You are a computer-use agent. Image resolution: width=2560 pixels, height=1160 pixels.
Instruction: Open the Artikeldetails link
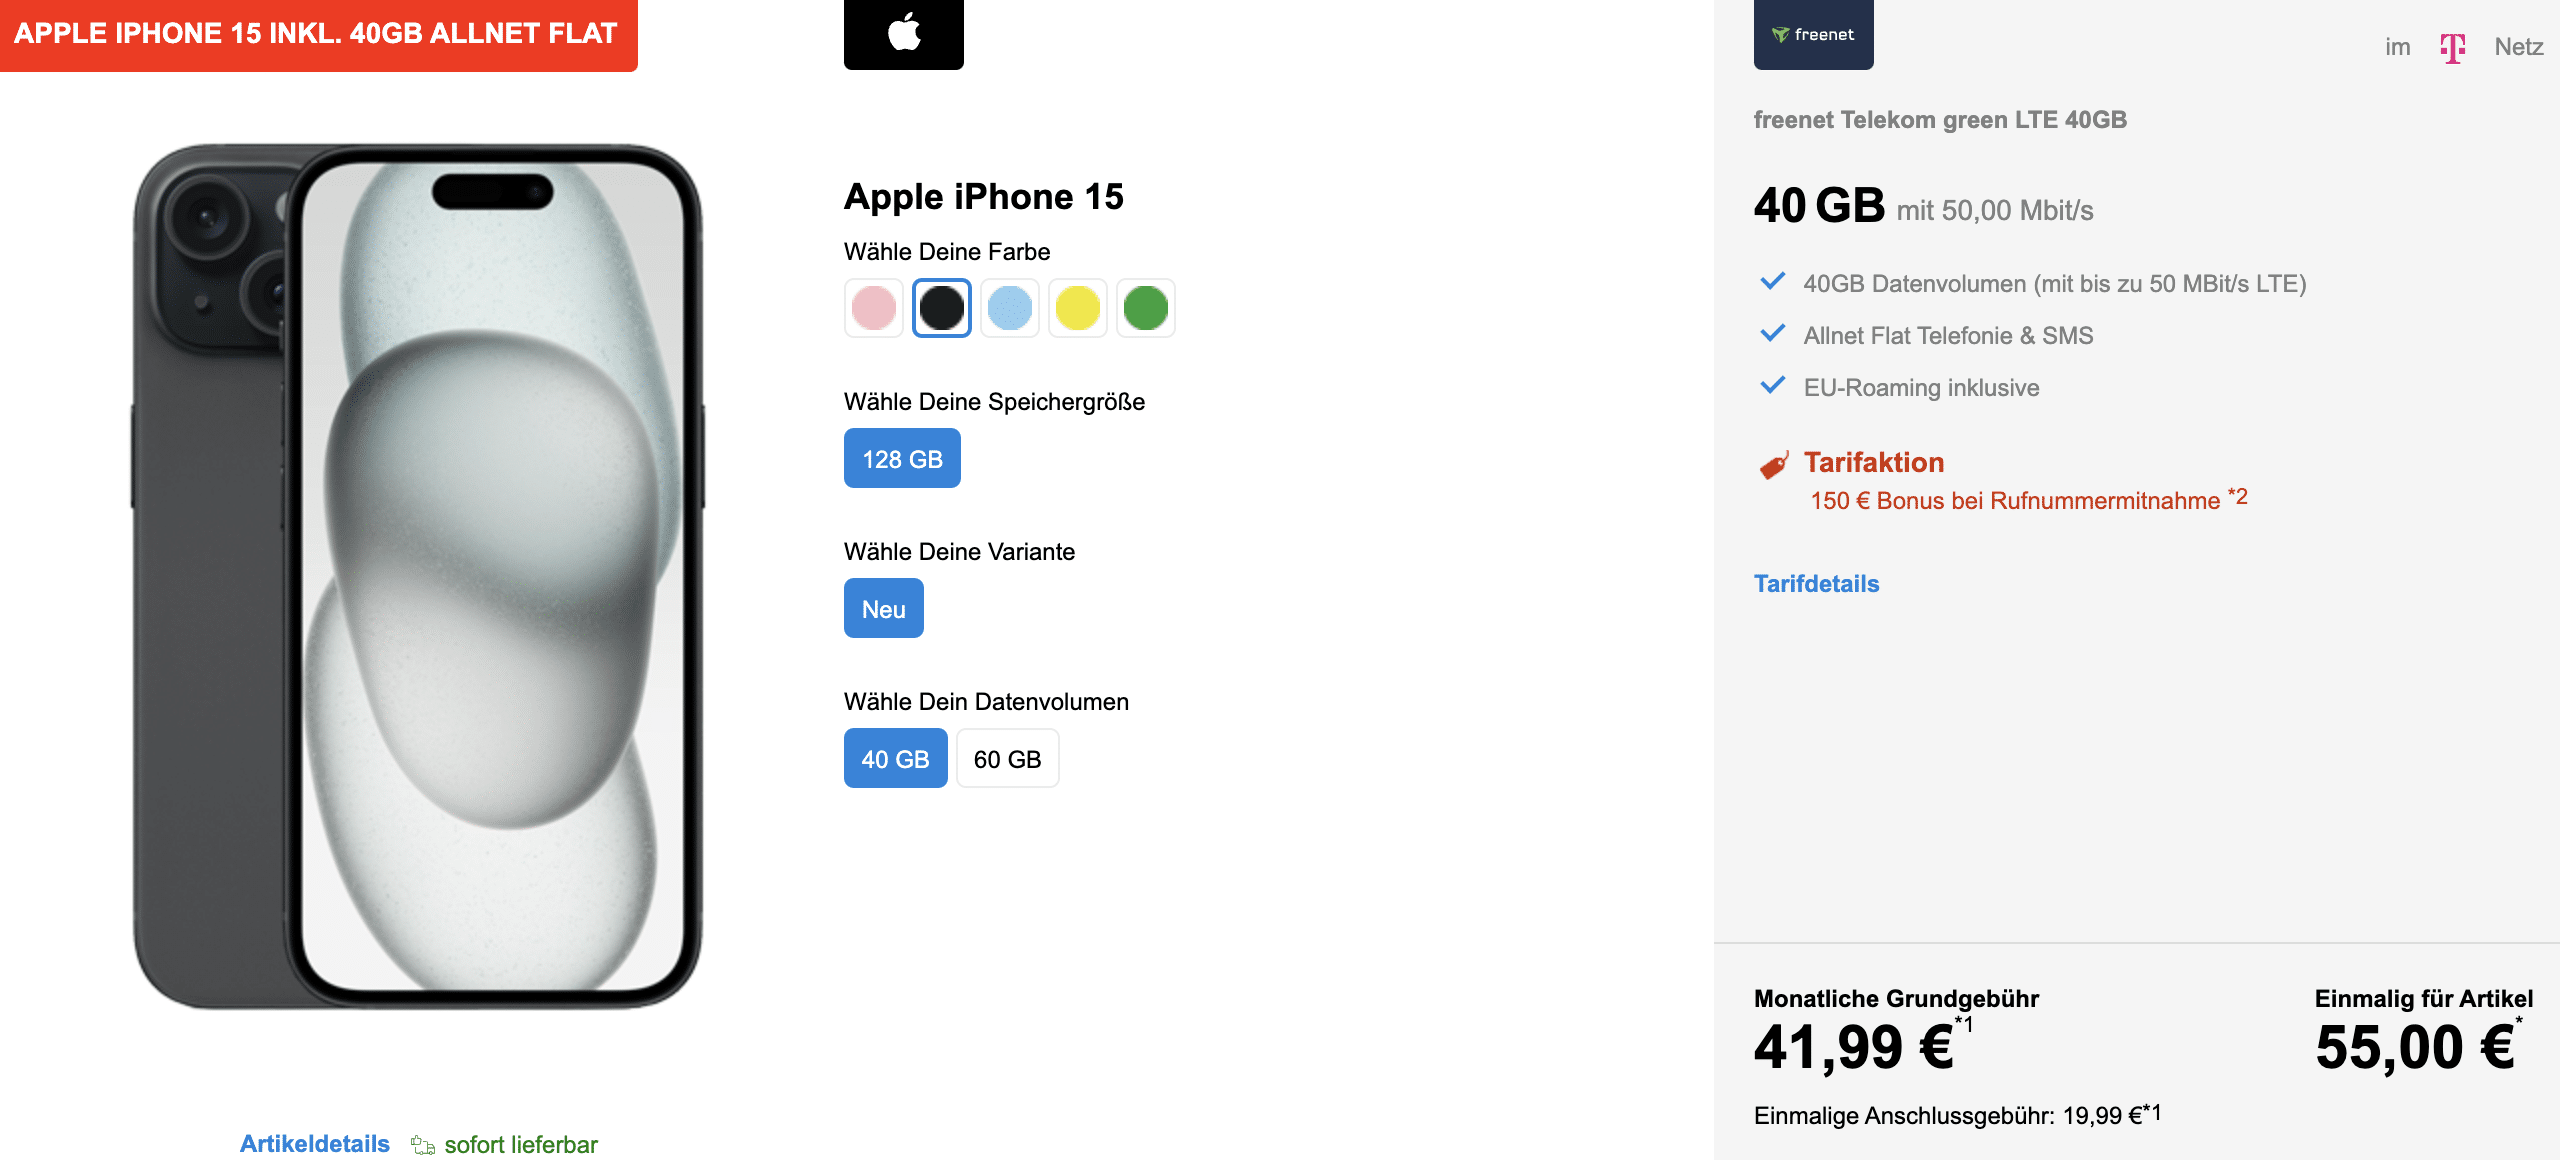click(x=315, y=1144)
